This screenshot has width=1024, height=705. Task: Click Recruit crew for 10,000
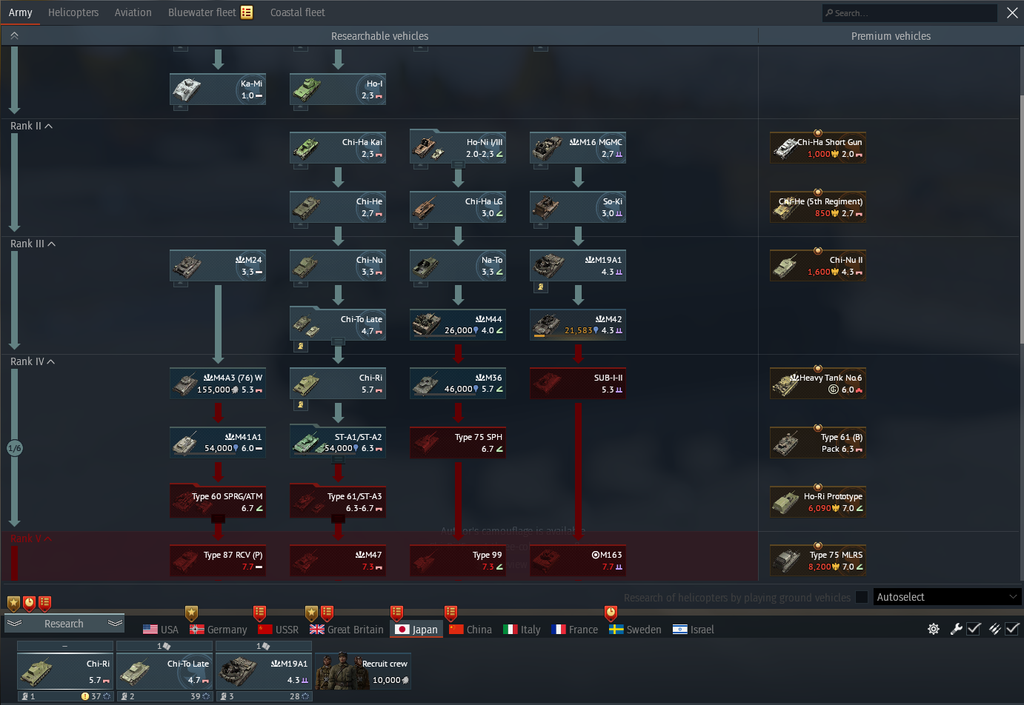tap(363, 671)
